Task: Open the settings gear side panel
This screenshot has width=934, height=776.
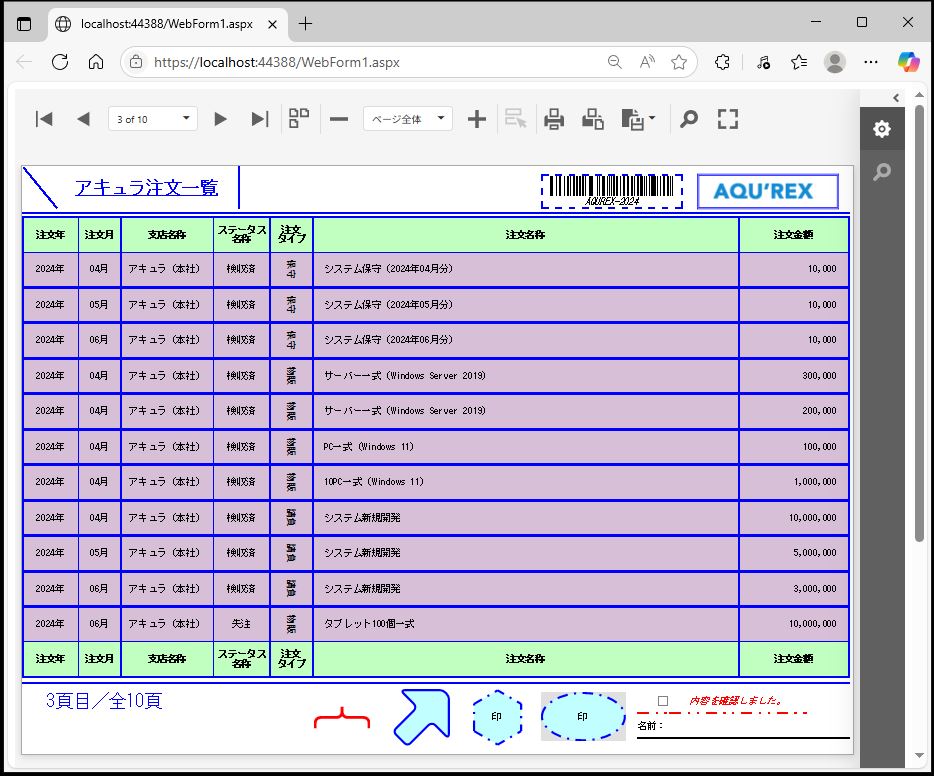Action: tap(881, 129)
